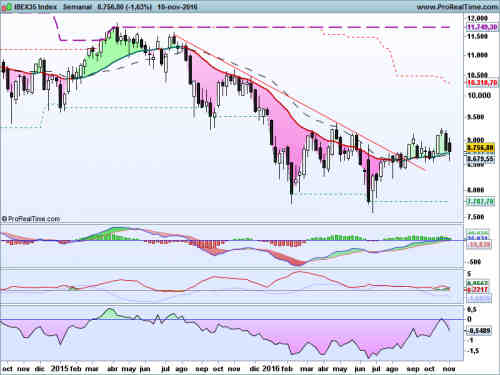The image size is (500, 375).
Task: Open the www.ProRealTime.com link at top right
Action: click(456, 7)
